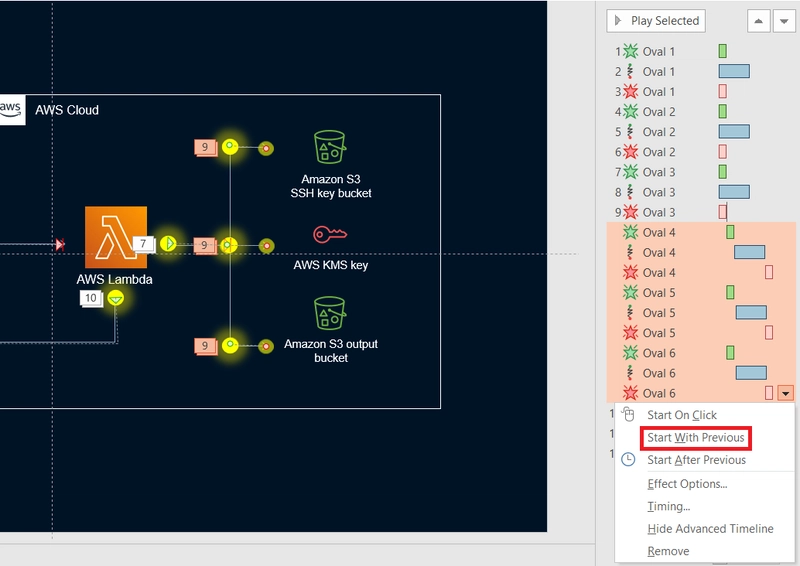
Task: Click green star entrance icon of Oval 6
Action: 631,353
